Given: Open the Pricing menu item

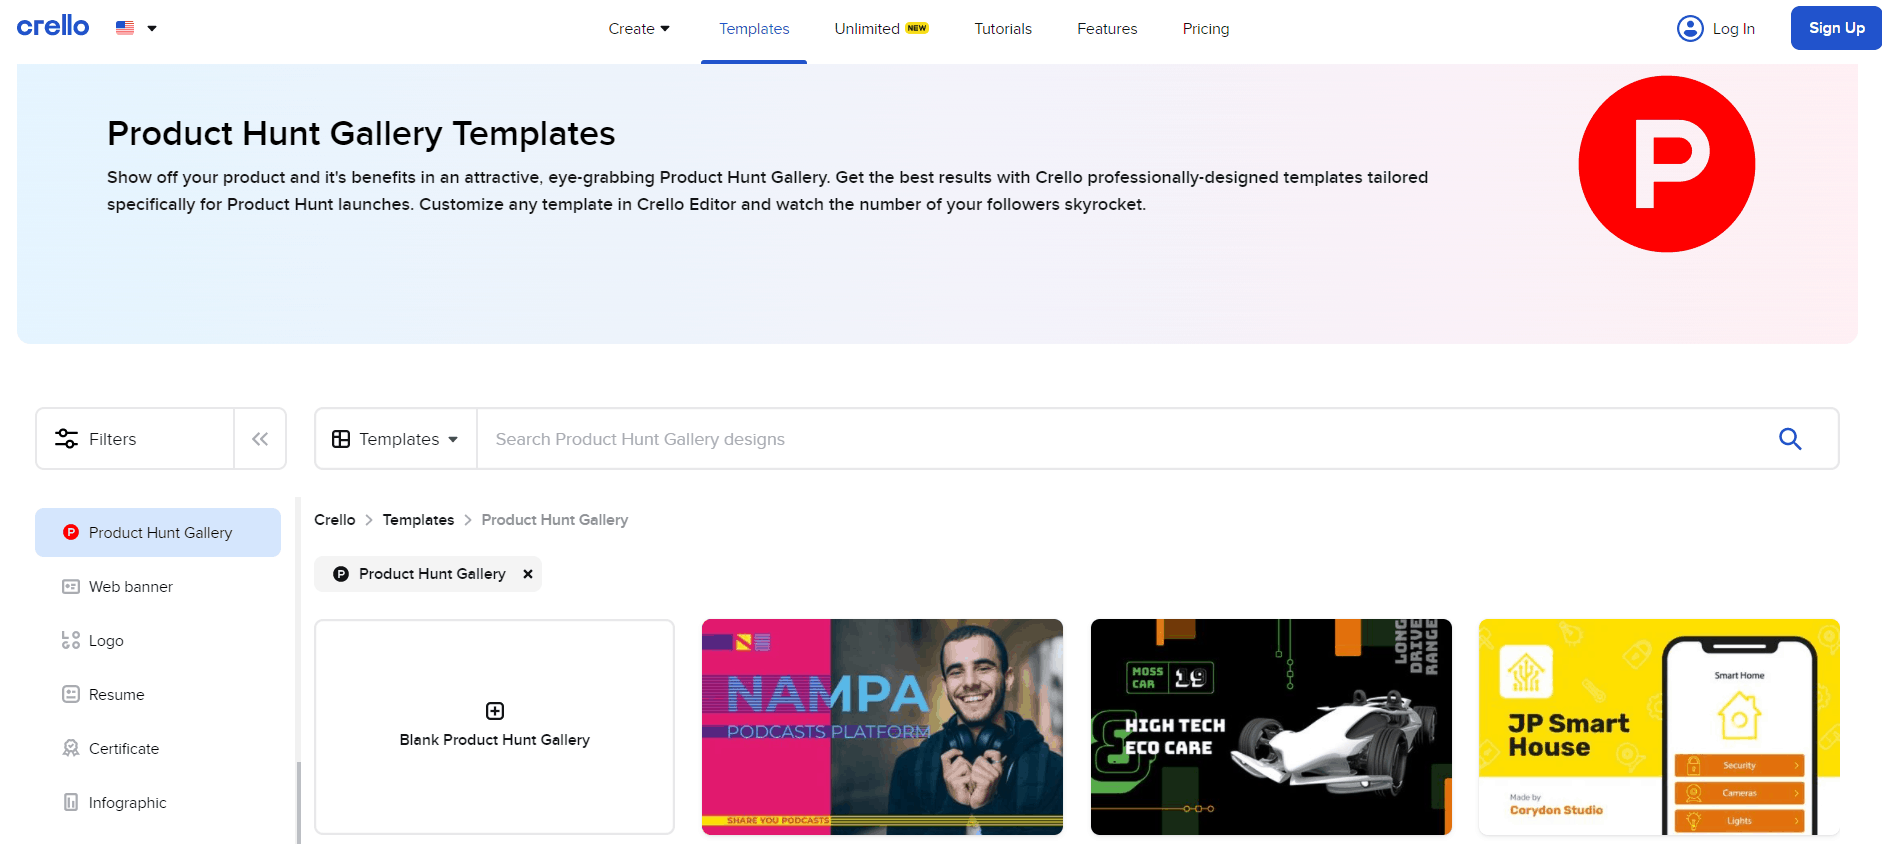Looking at the screenshot, I should pos(1206,29).
